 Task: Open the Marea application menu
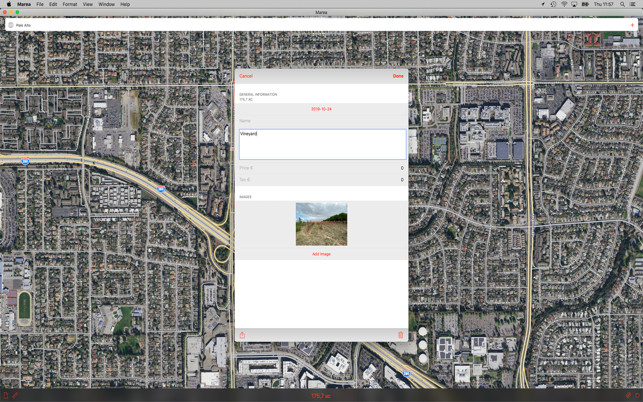click(24, 4)
